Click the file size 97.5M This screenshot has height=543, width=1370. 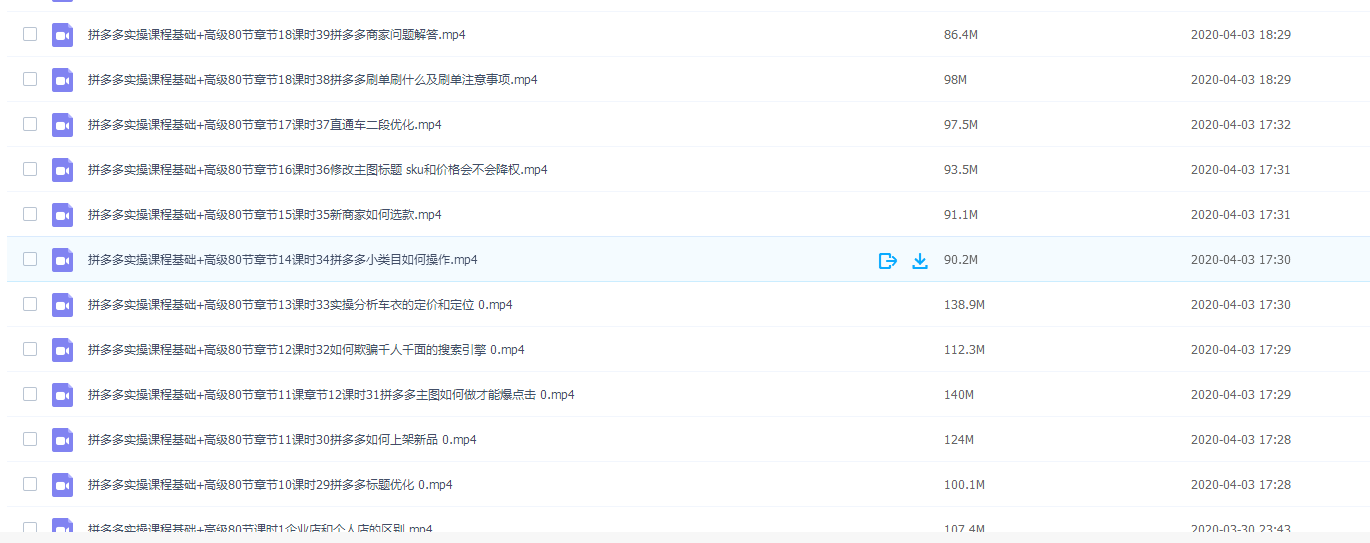point(961,125)
